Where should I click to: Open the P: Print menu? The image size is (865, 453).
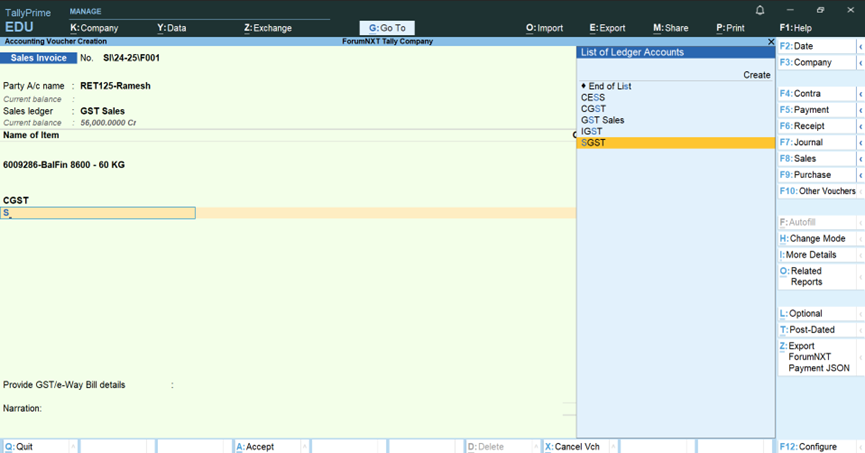click(730, 28)
